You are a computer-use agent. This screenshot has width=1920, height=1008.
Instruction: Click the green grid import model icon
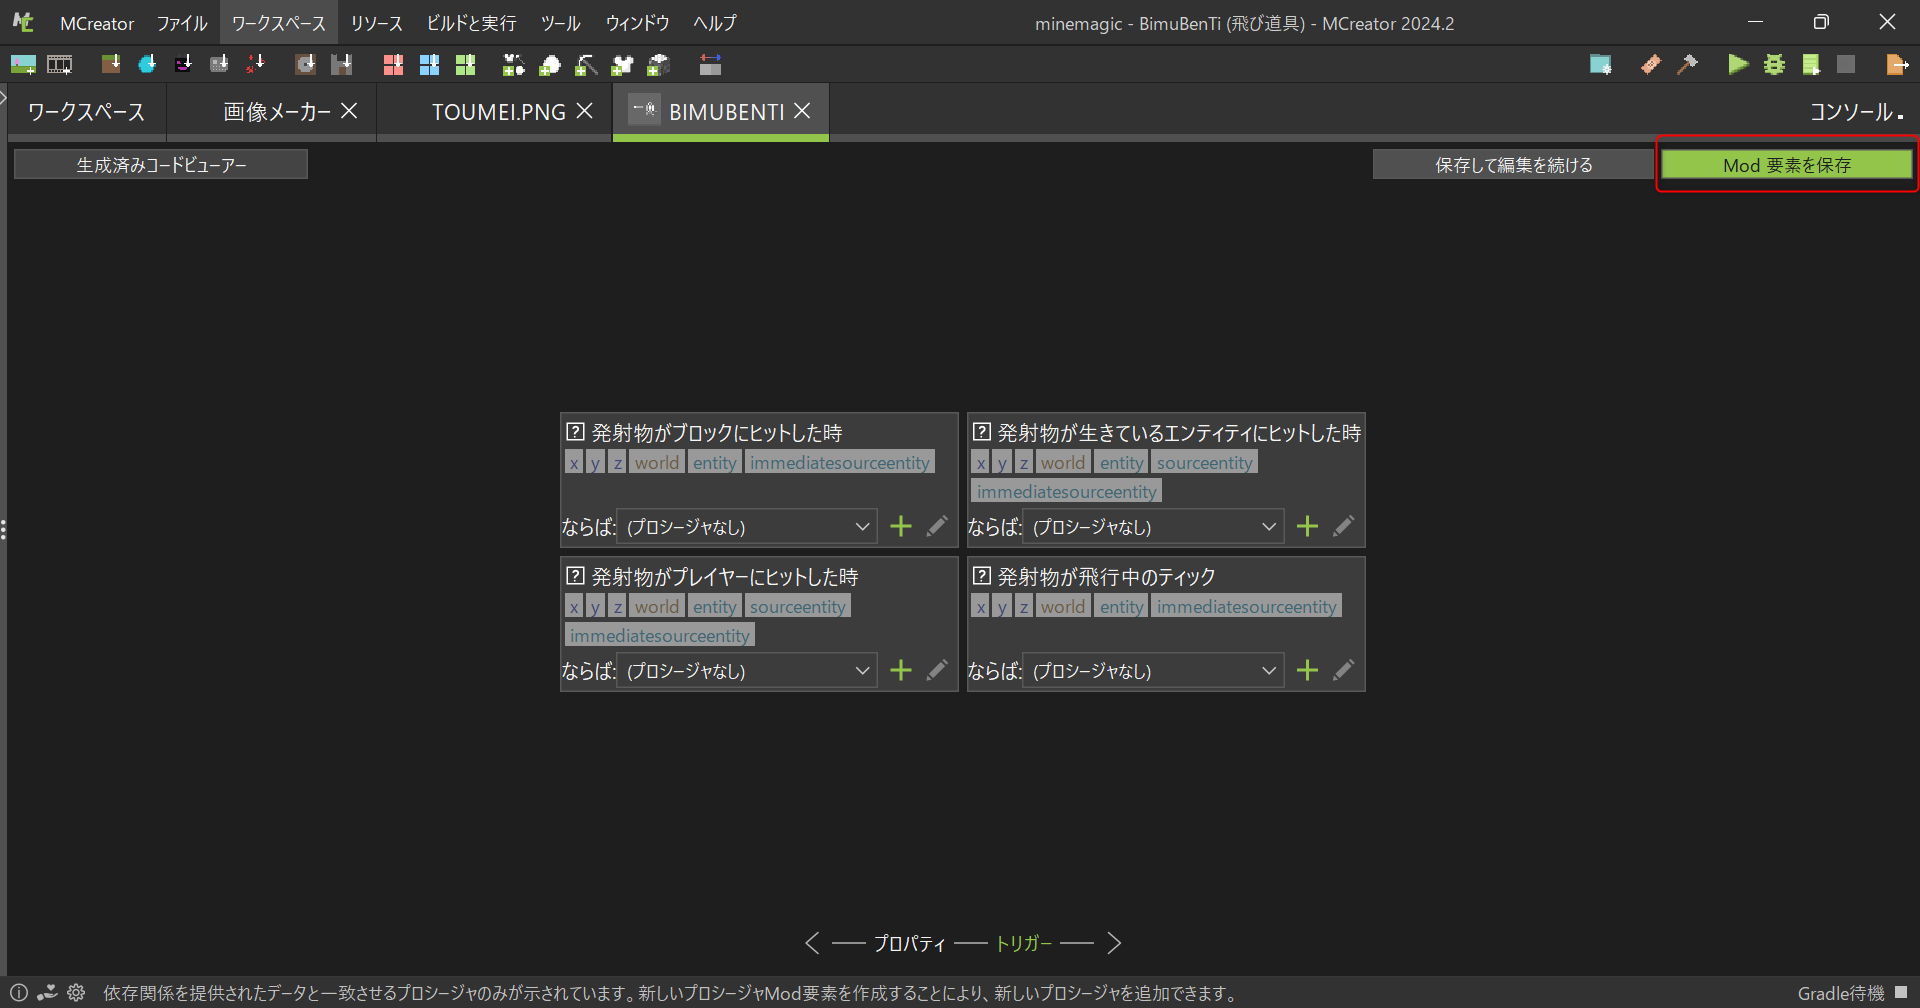[x=465, y=65]
